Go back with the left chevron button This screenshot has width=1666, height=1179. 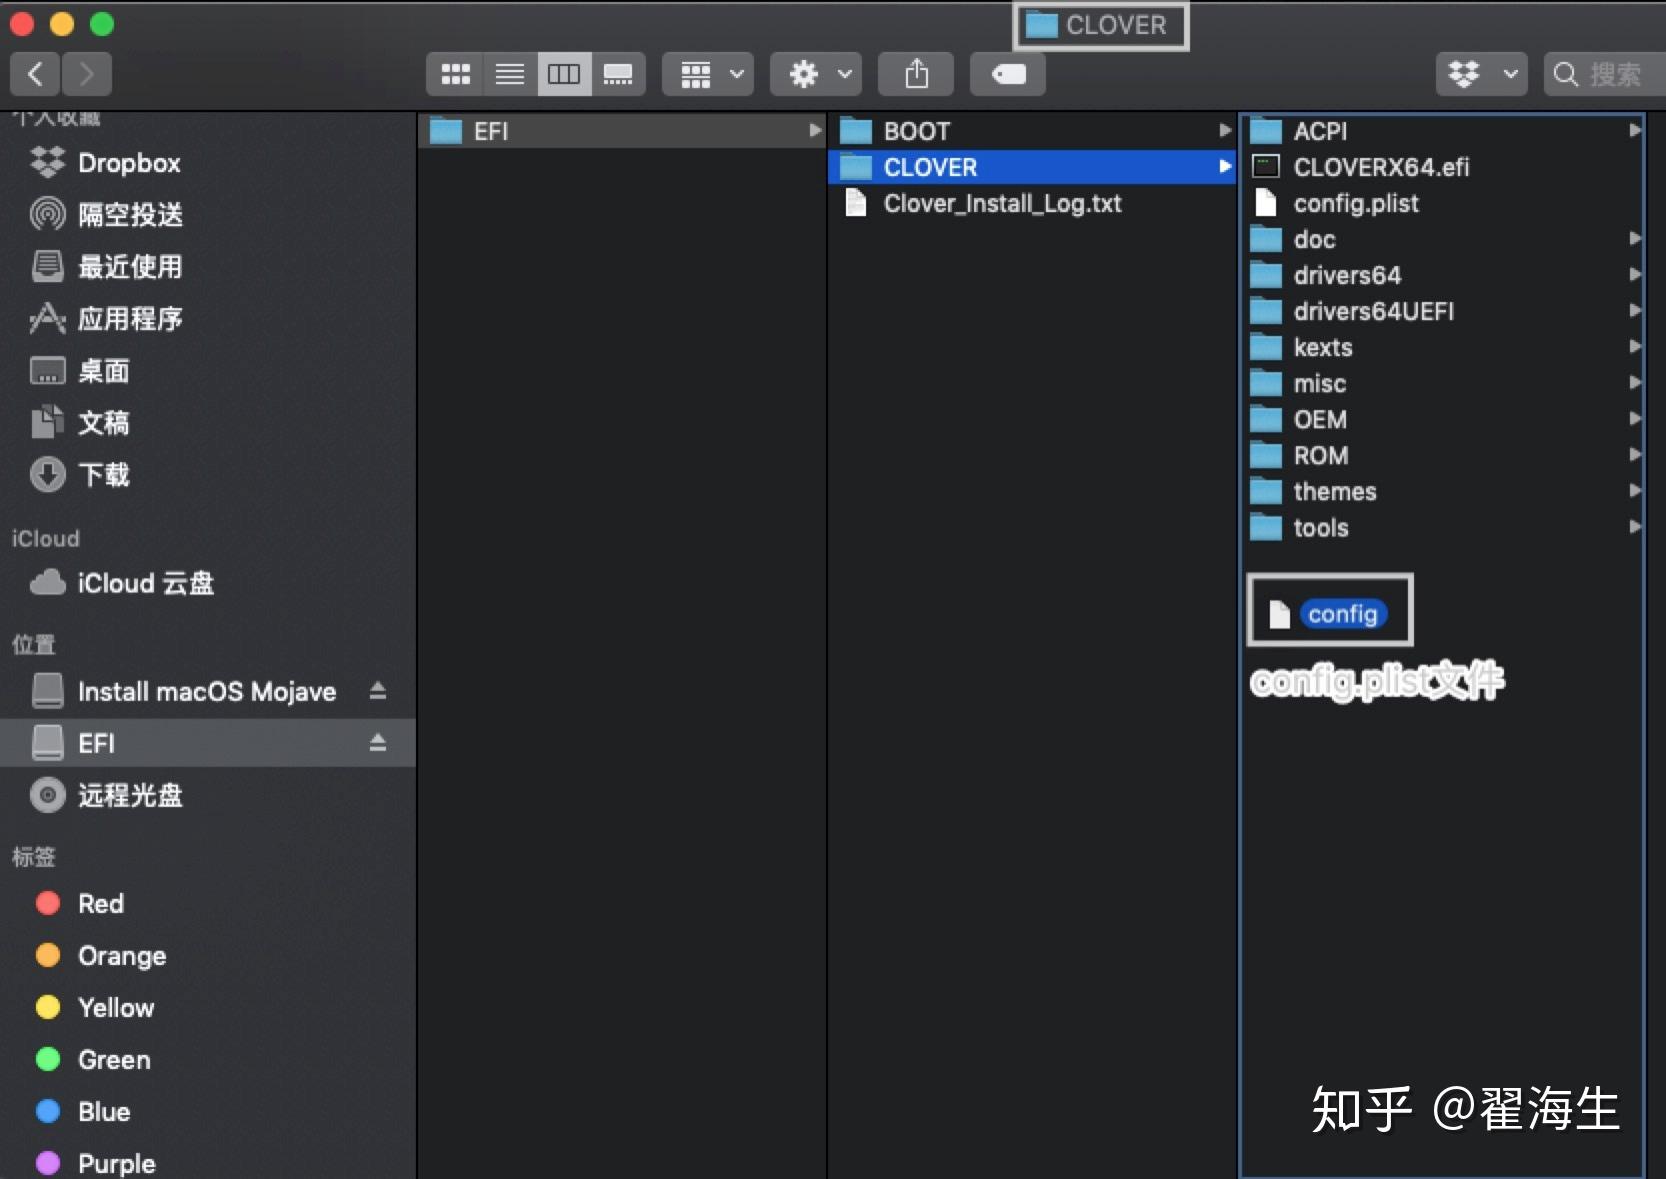point(35,74)
